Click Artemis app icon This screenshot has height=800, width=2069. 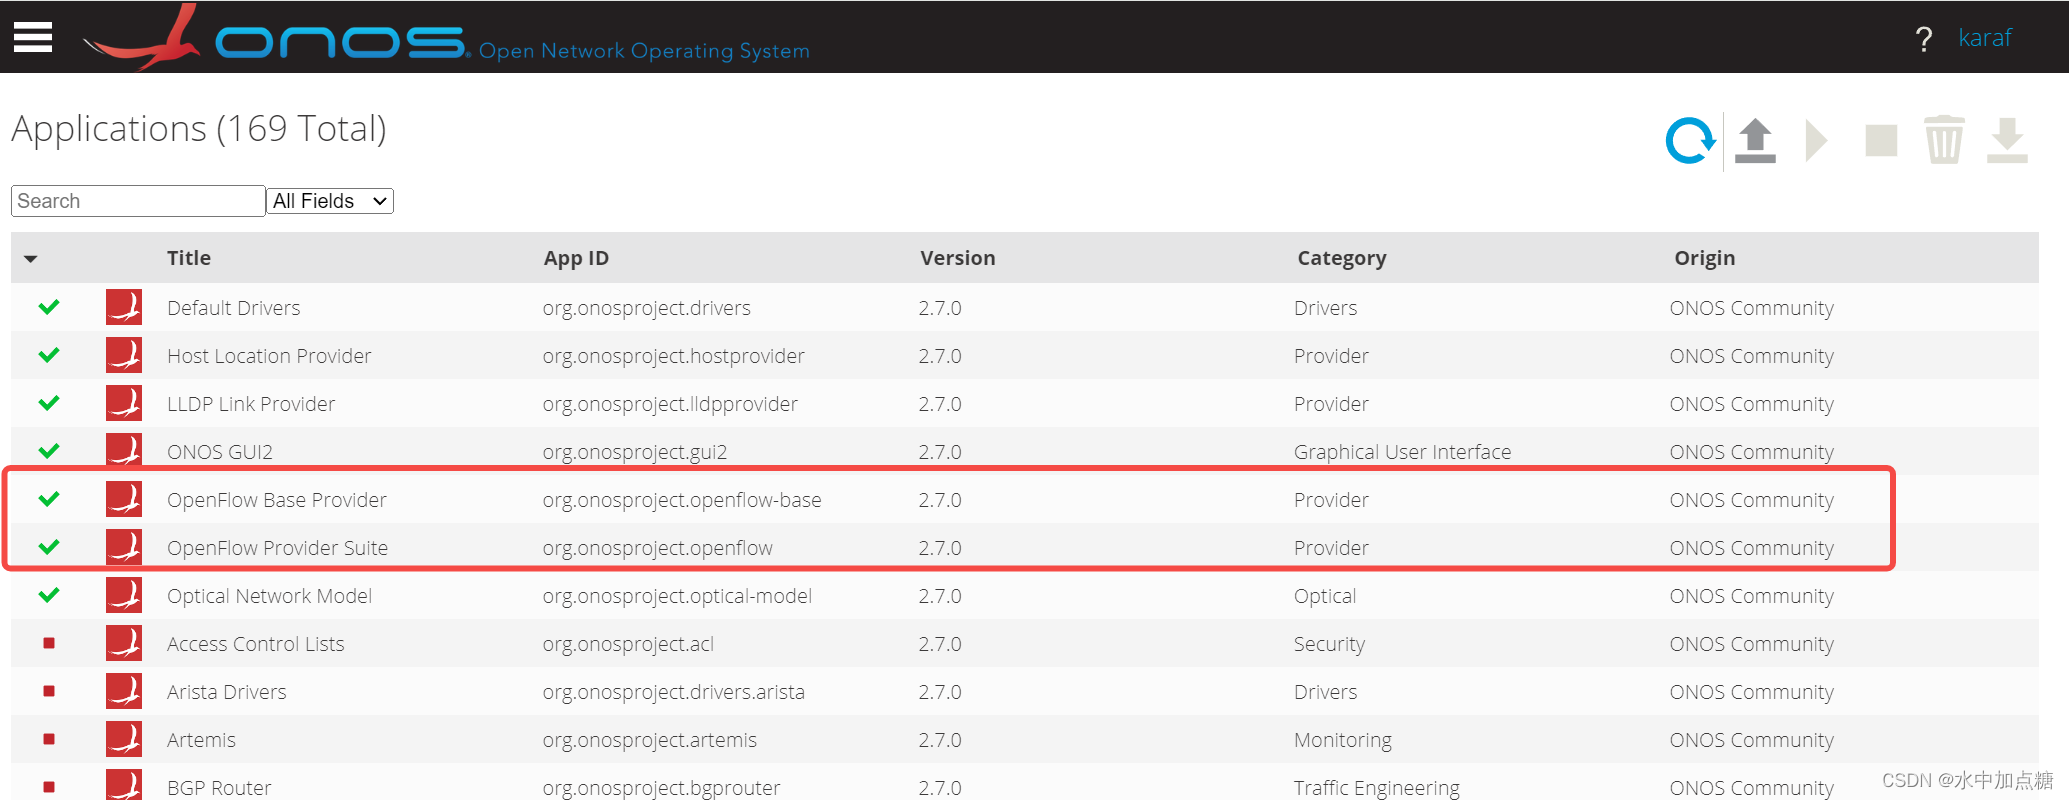[x=124, y=739]
